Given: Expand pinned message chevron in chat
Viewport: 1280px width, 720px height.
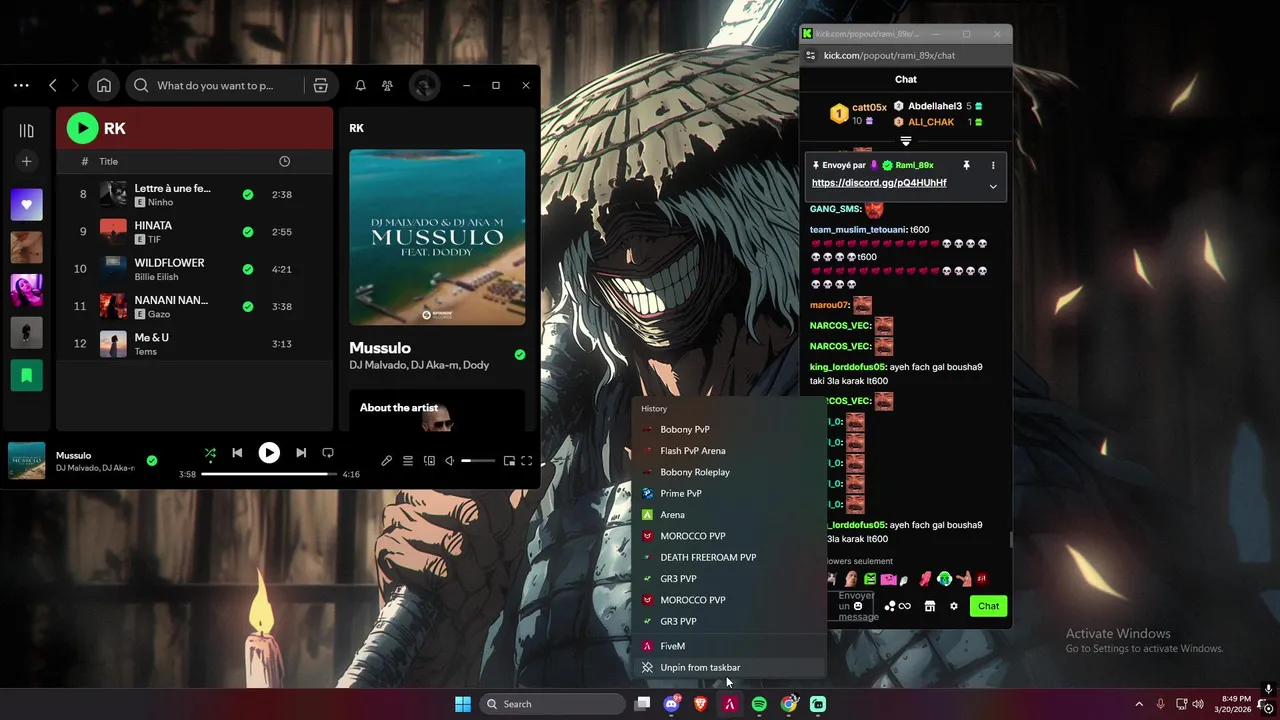Looking at the screenshot, I should pyautogui.click(x=993, y=186).
